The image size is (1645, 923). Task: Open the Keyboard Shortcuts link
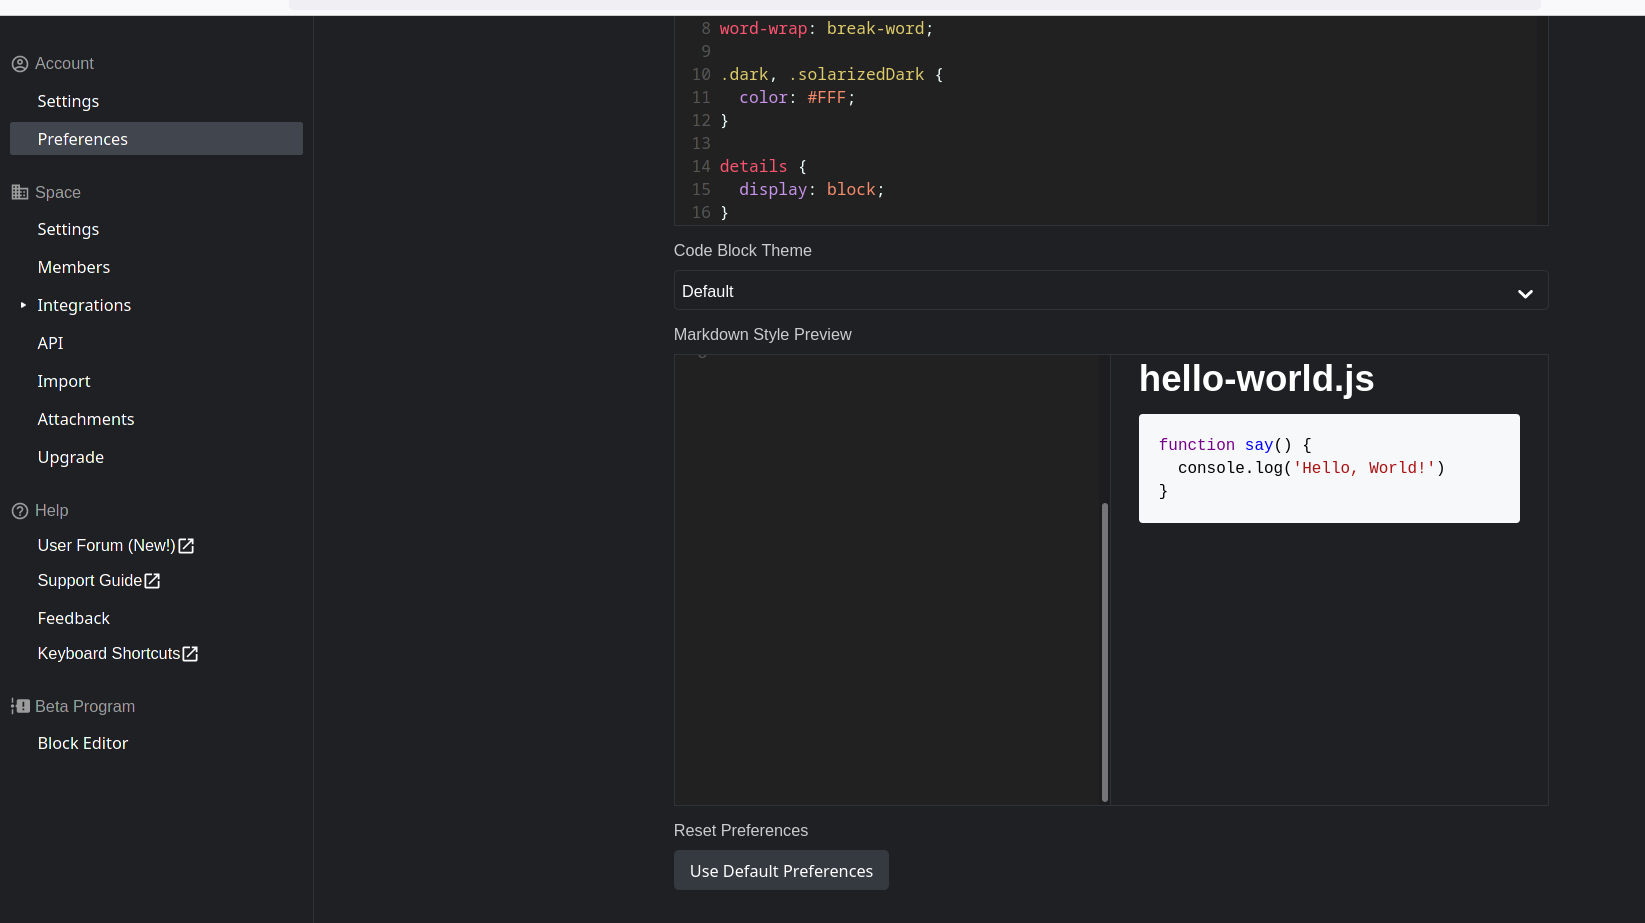coord(109,654)
